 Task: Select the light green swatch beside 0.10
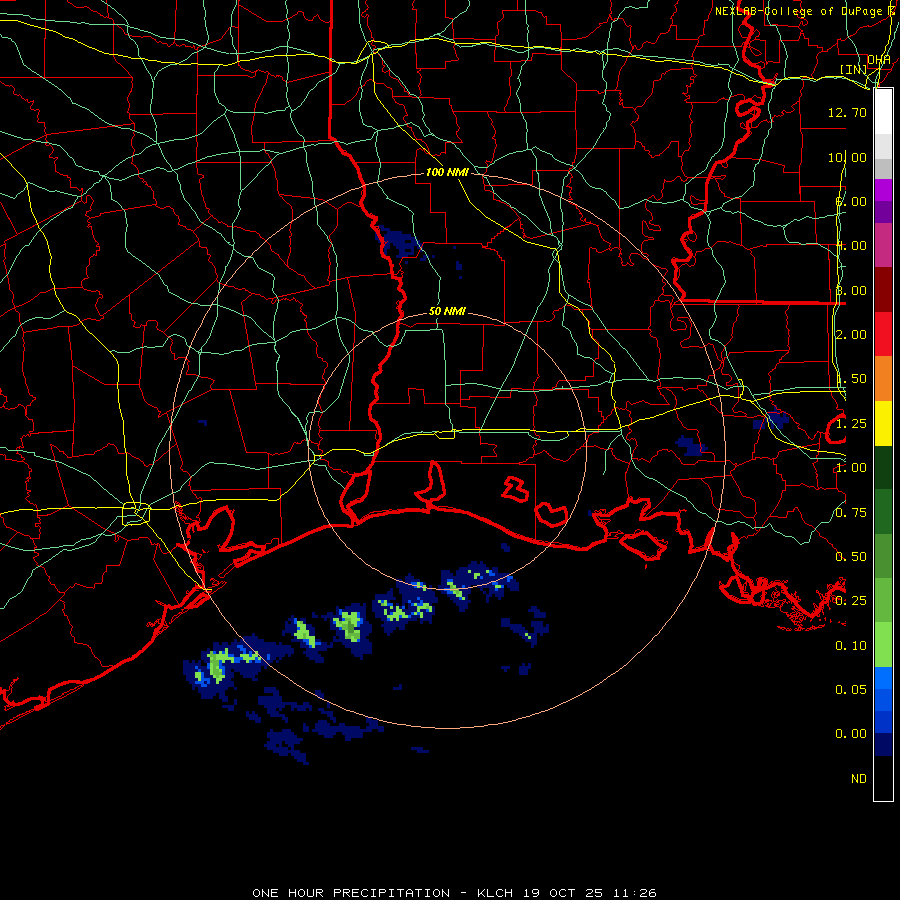883,645
